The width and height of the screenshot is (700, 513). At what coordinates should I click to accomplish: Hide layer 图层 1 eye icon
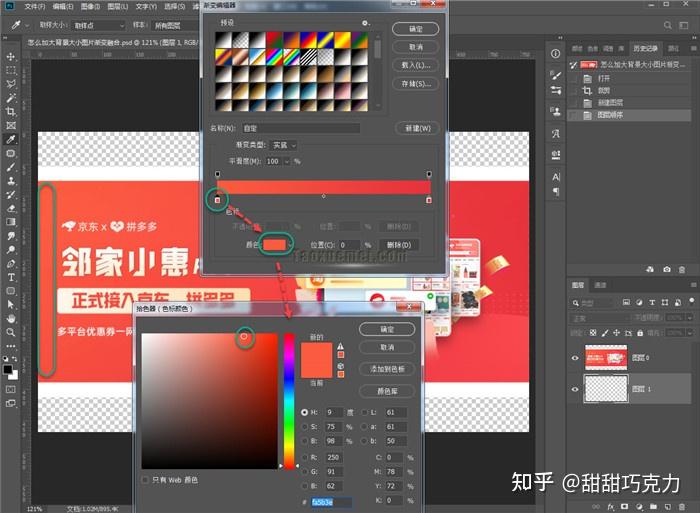click(x=575, y=389)
